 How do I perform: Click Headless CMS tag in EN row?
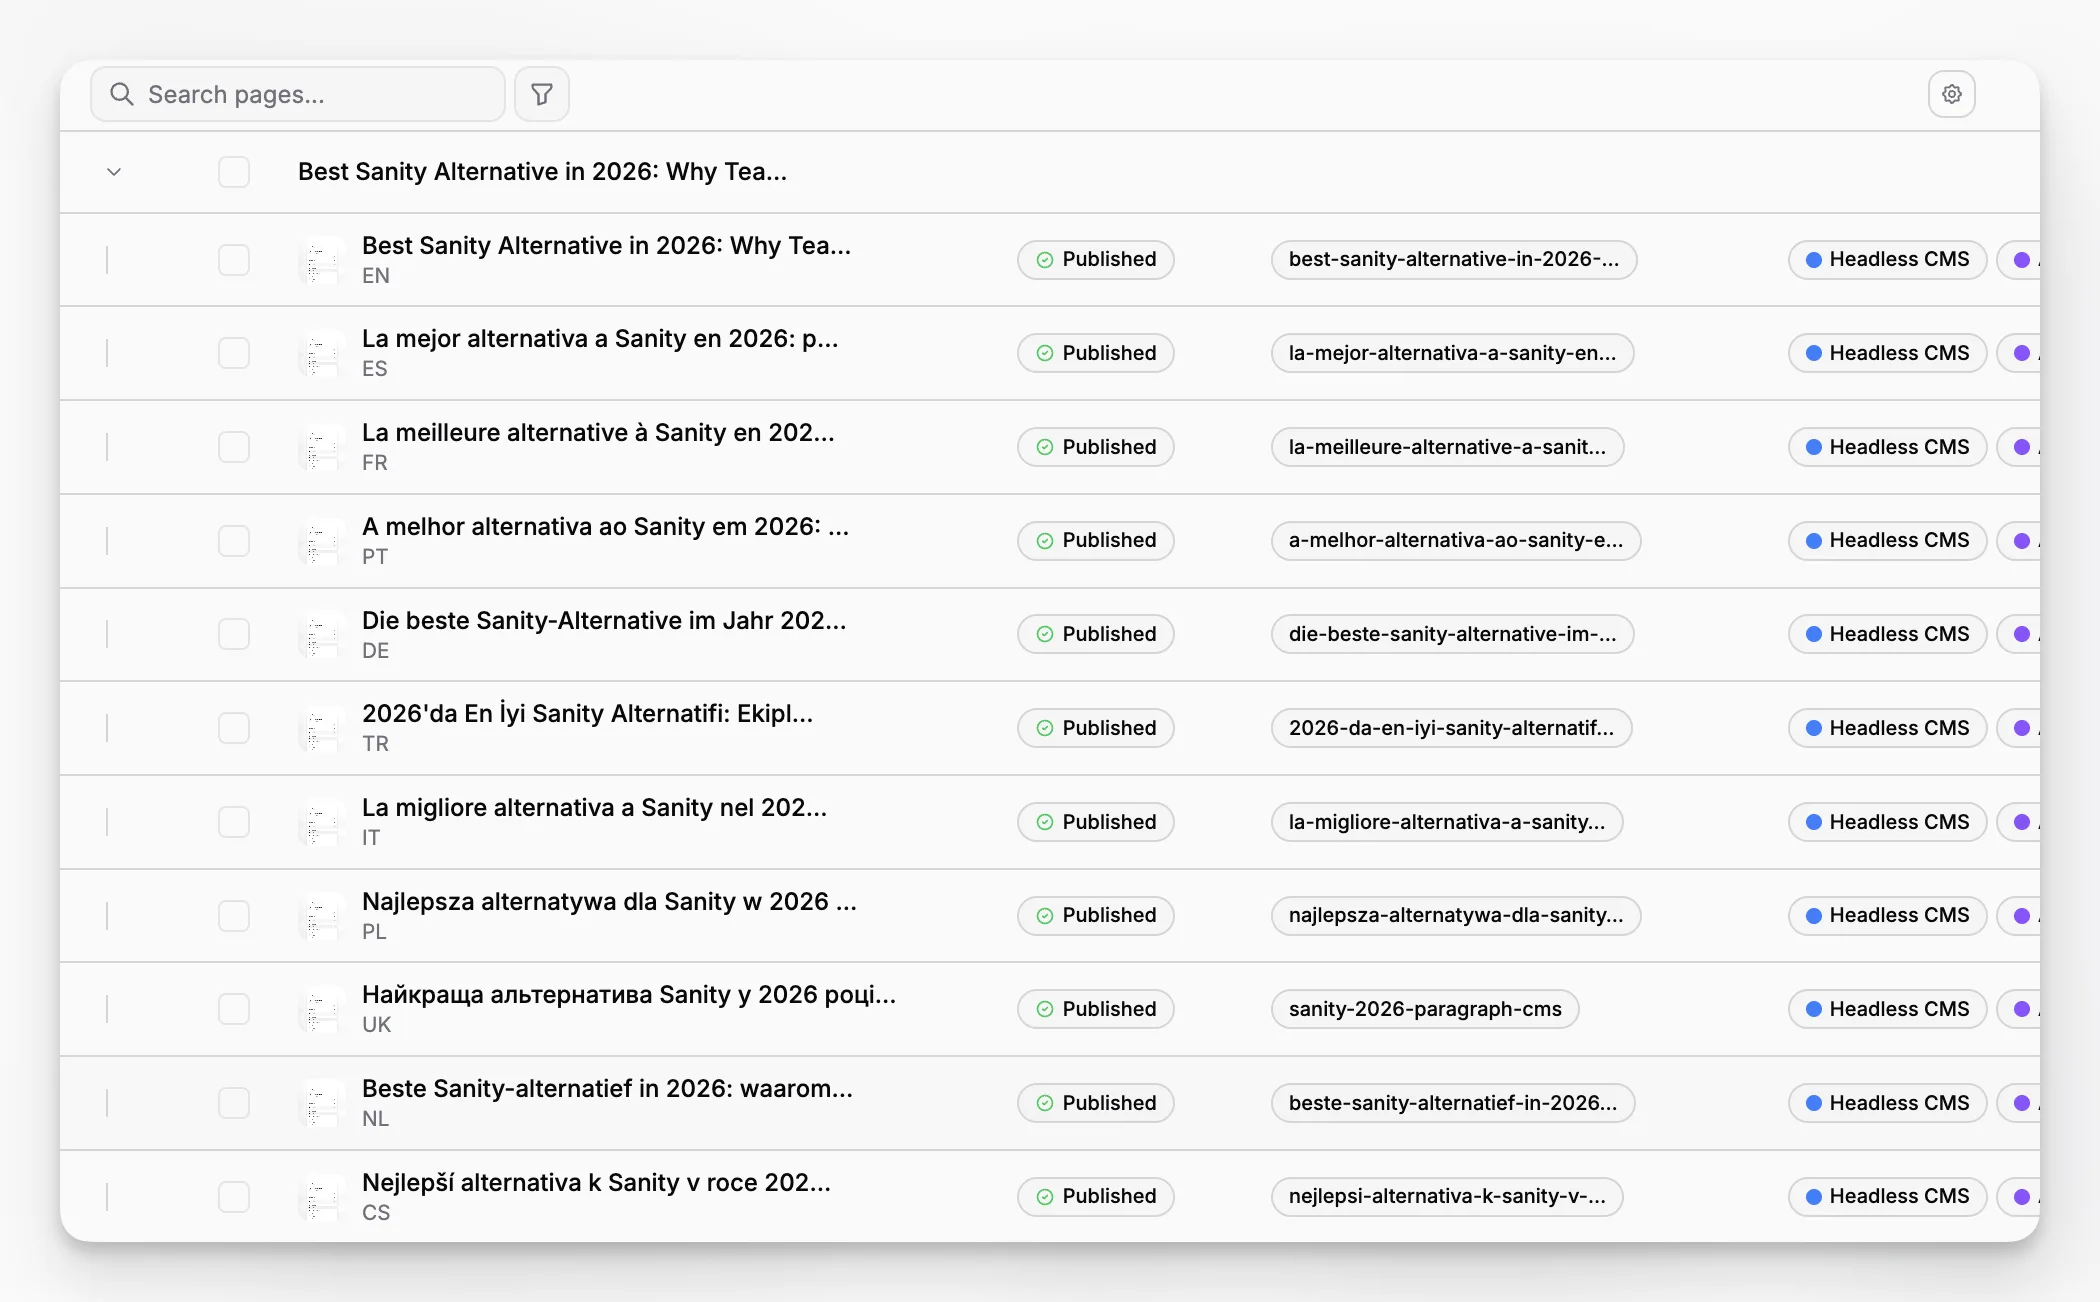[1887, 260]
